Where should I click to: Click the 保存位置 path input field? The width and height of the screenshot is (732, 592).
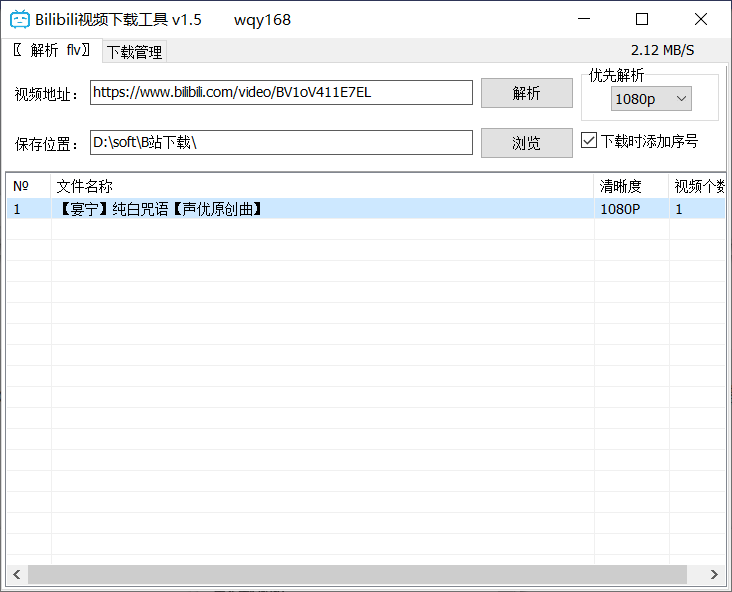tap(281, 142)
